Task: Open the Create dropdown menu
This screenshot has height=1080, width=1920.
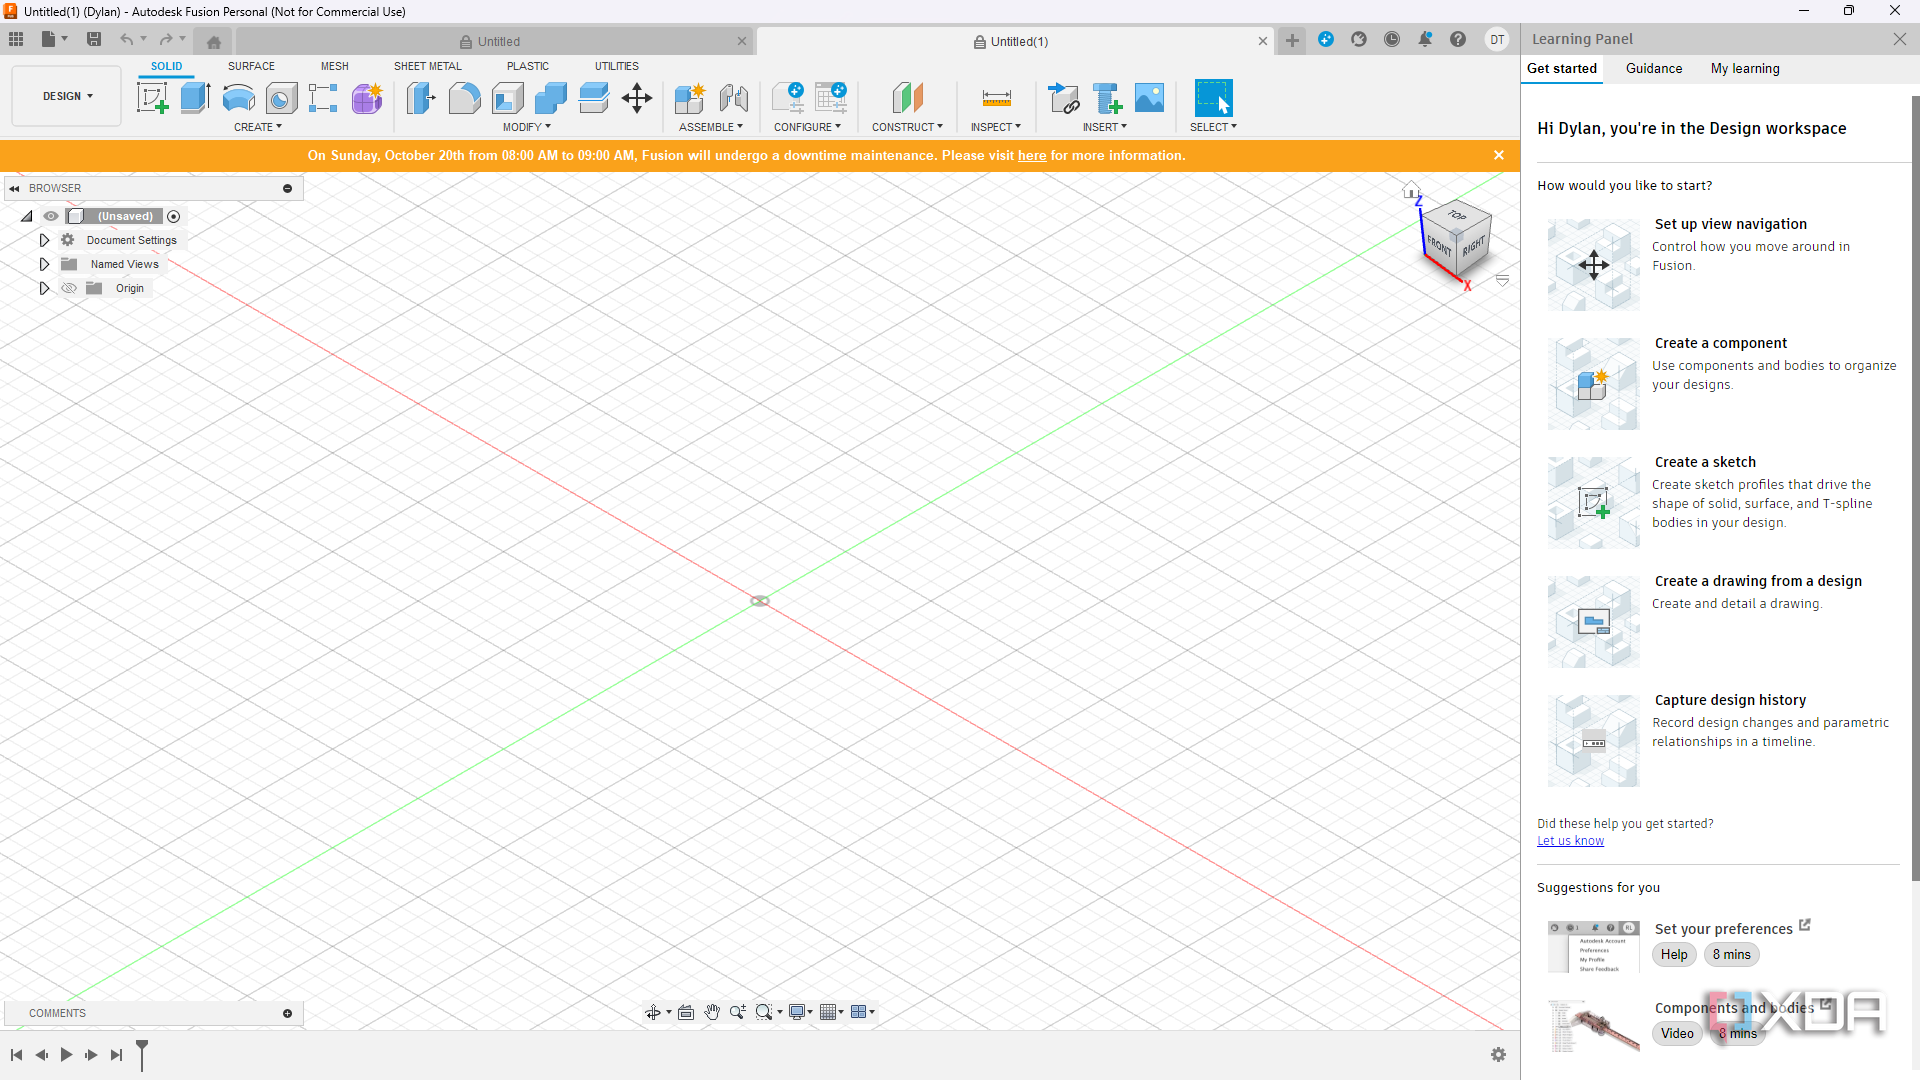Action: [258, 127]
